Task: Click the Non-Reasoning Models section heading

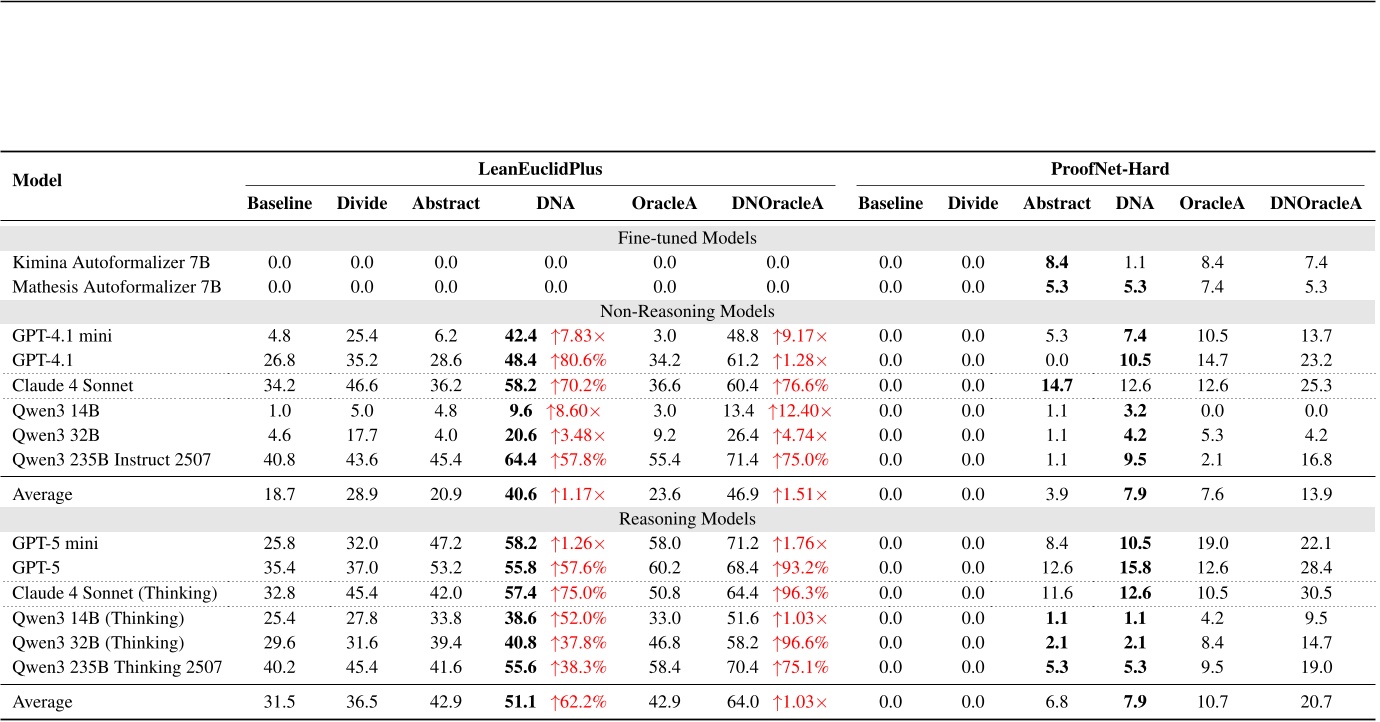Action: click(689, 311)
